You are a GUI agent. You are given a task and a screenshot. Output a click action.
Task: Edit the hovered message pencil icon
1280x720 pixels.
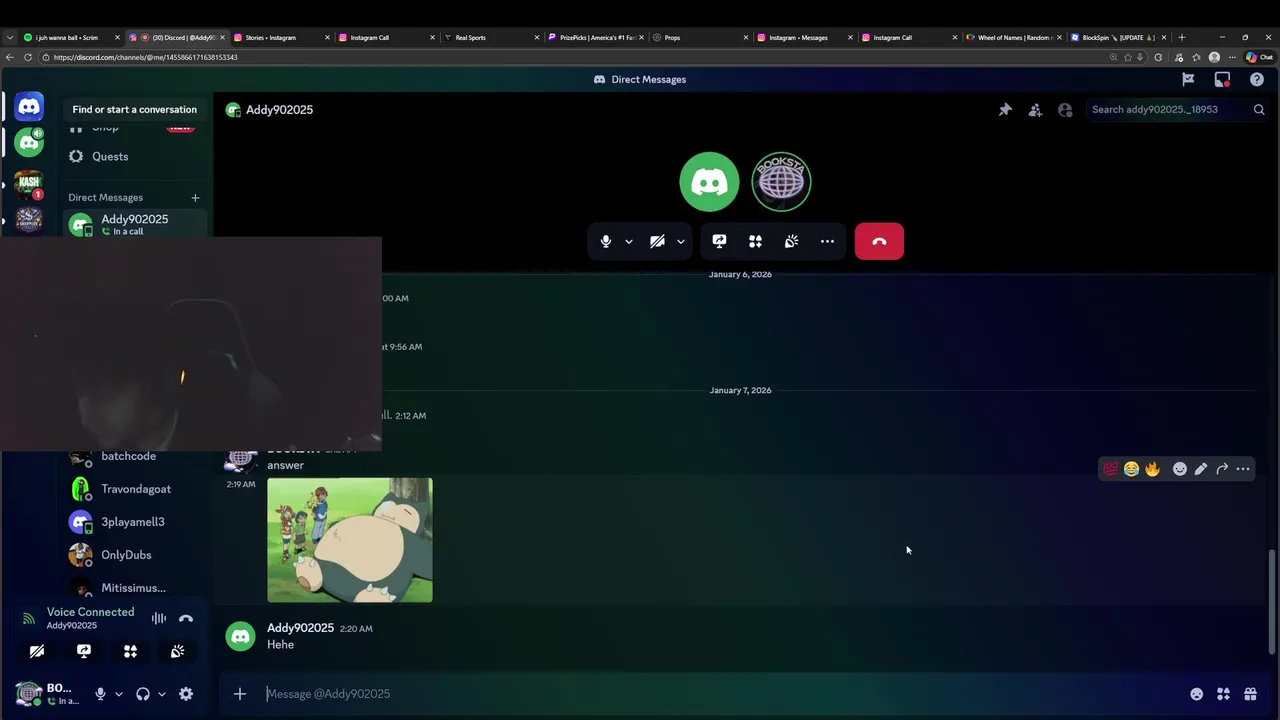(1201, 469)
